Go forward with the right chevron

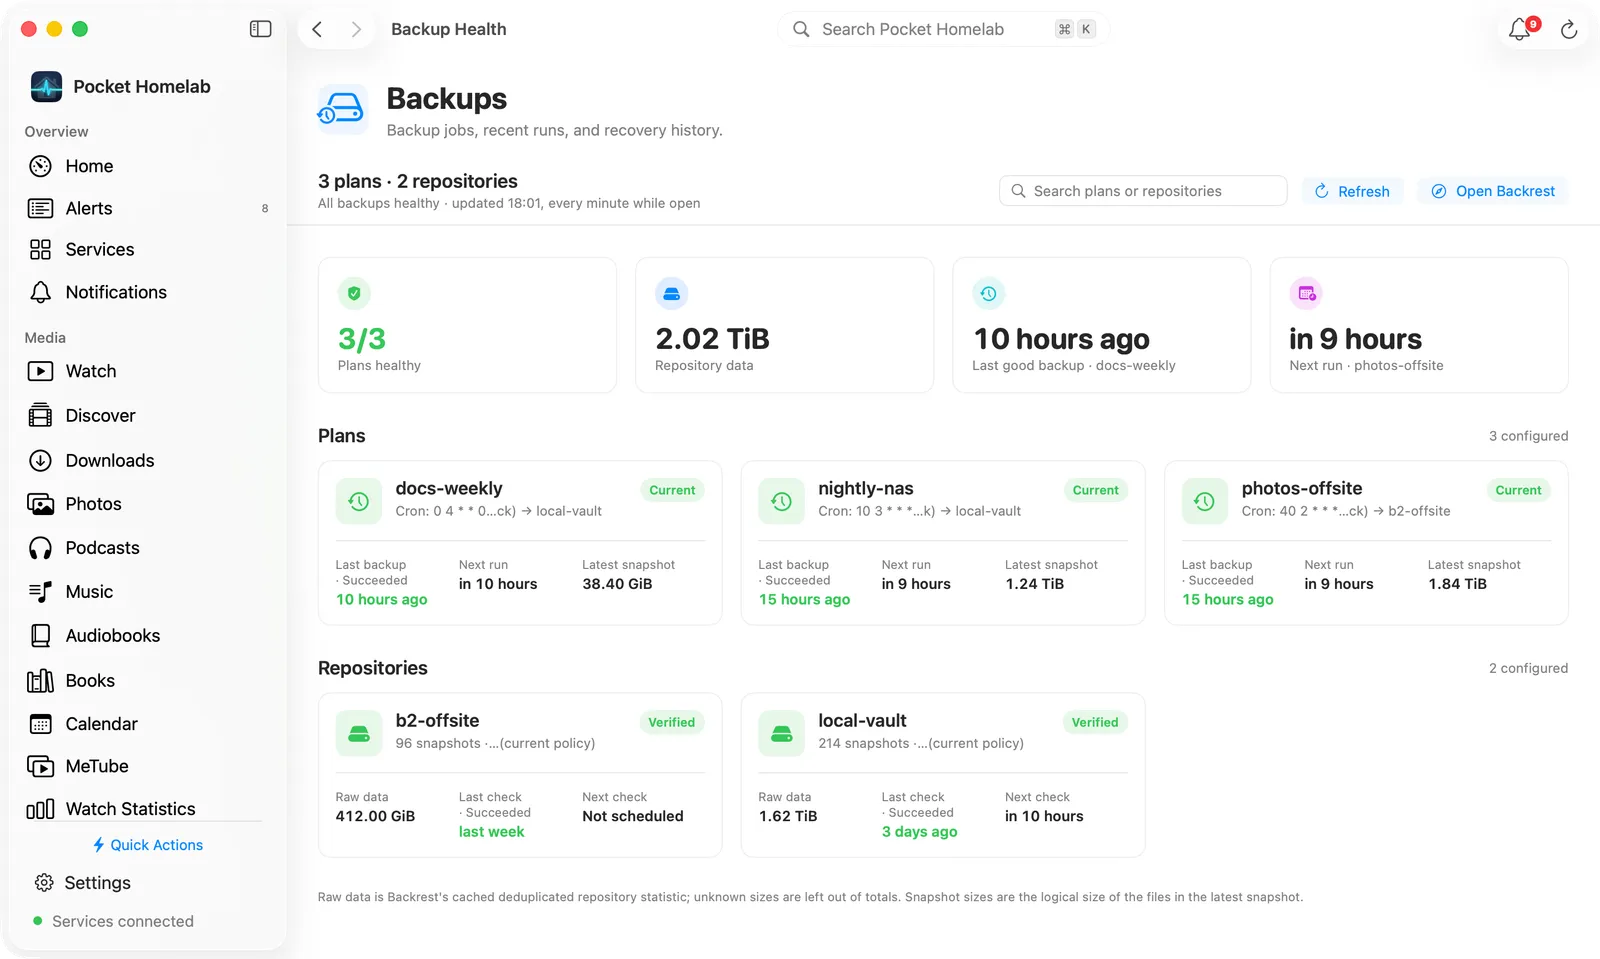click(356, 29)
